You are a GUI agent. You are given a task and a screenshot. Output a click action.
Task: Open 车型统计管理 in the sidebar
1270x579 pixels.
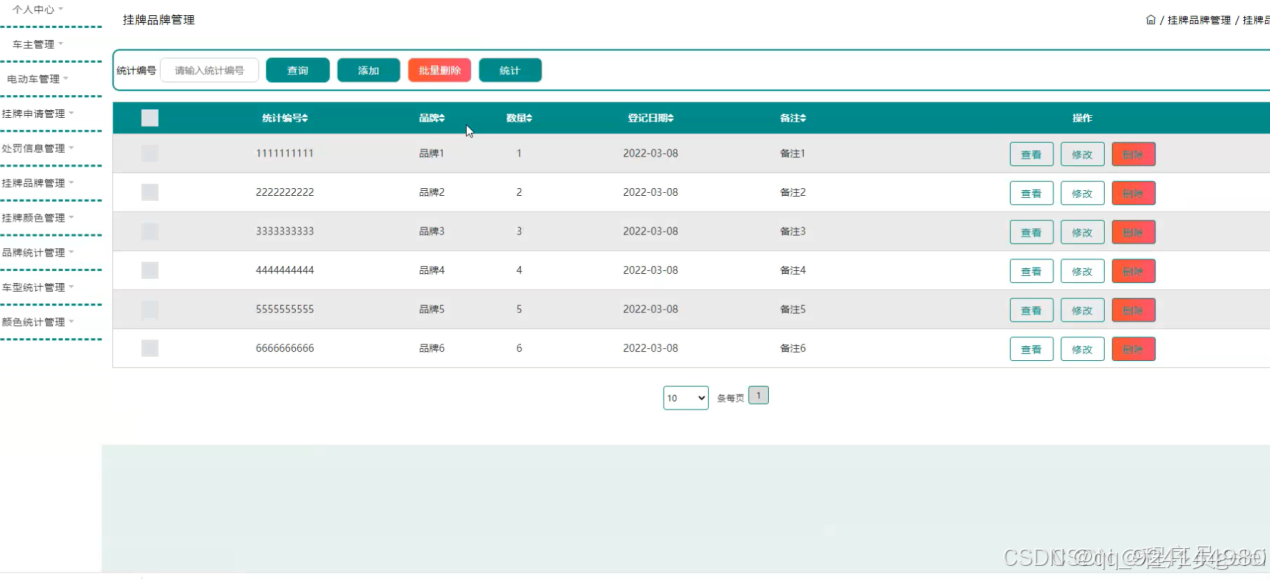[x=38, y=287]
